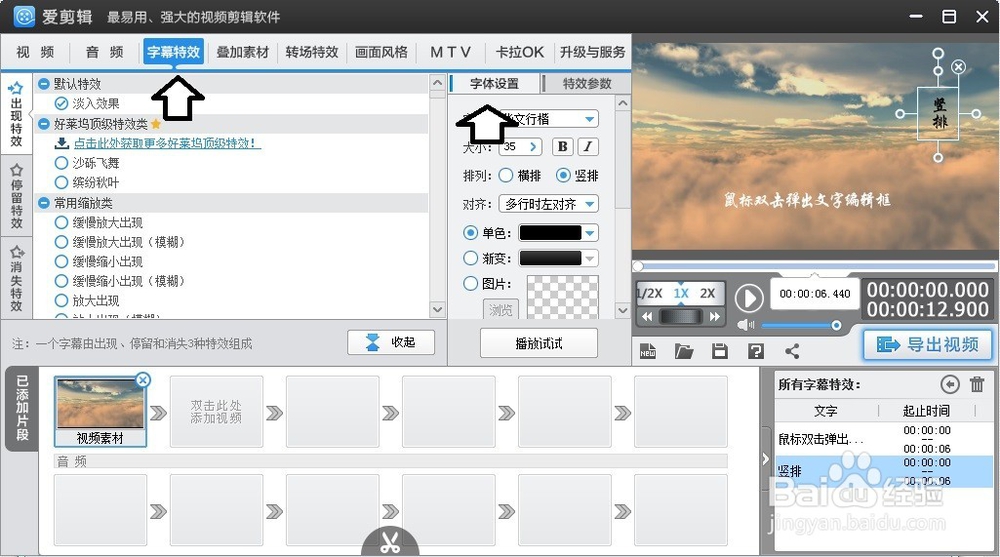The image size is (1000, 557).
Task: Remove the 视频素材 clip with its X
Action: (x=143, y=380)
